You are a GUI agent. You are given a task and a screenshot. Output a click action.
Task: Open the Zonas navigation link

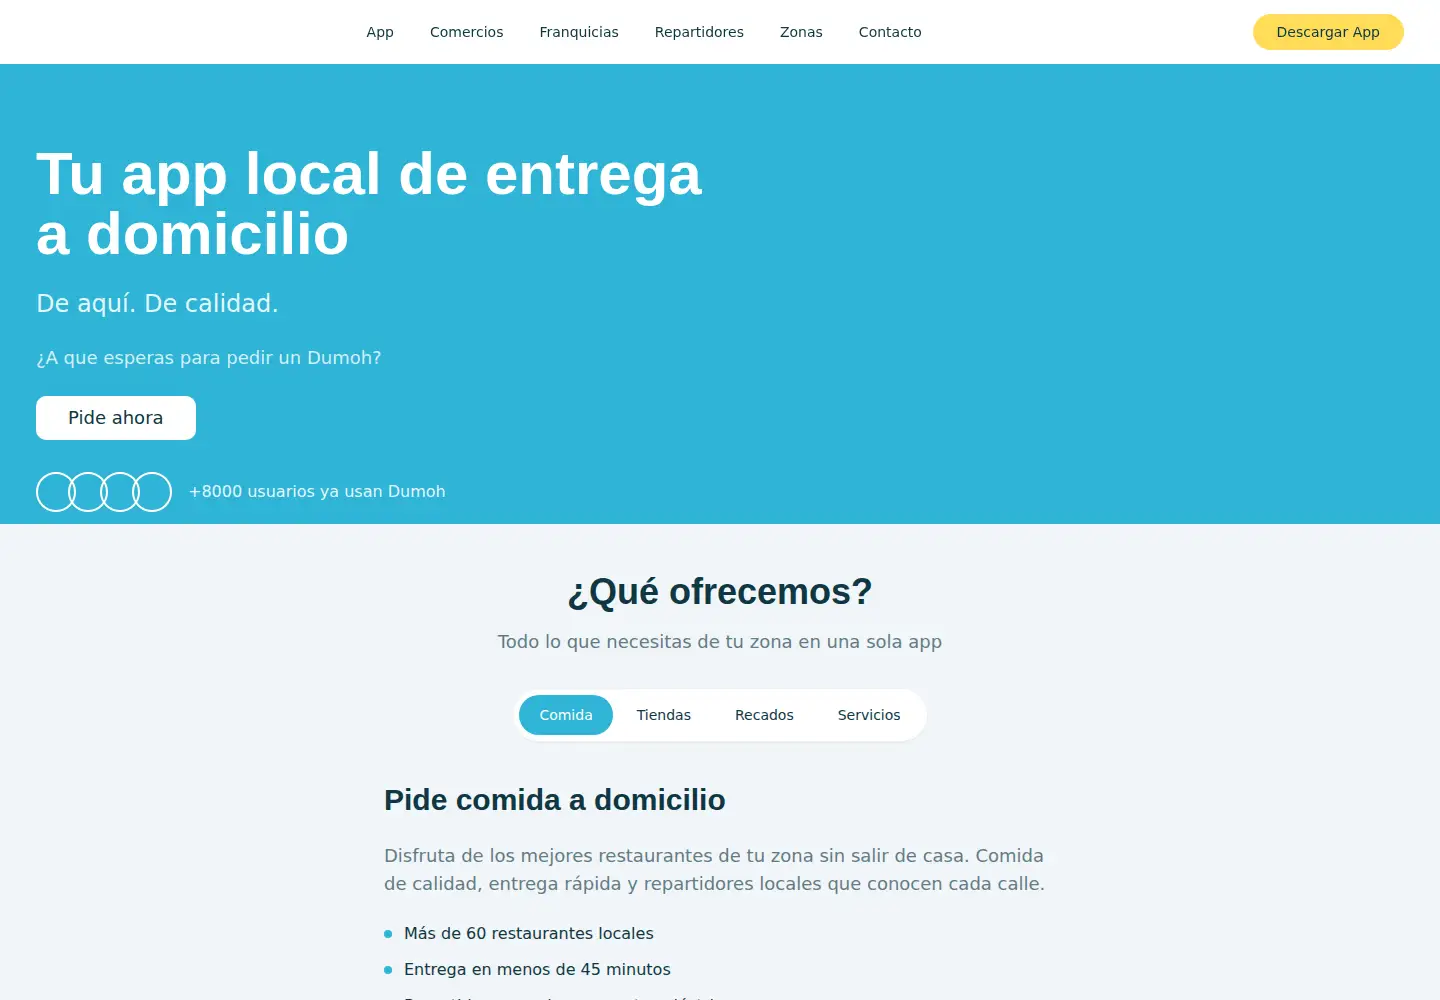point(801,32)
